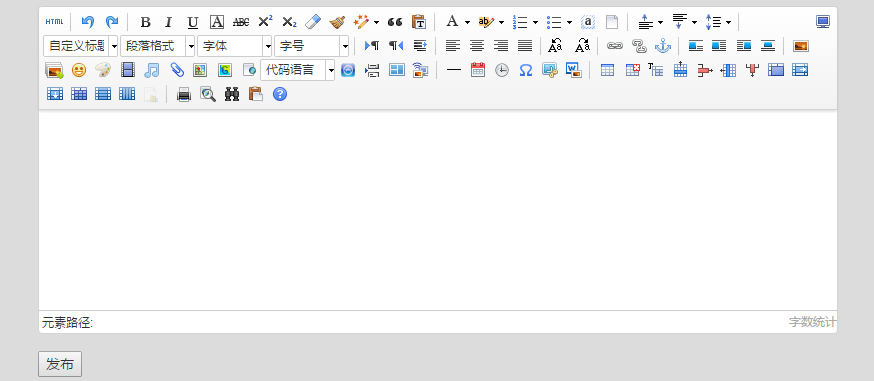Apply first line indent
The width and height of the screenshot is (874, 381).
pyautogui.click(x=420, y=46)
